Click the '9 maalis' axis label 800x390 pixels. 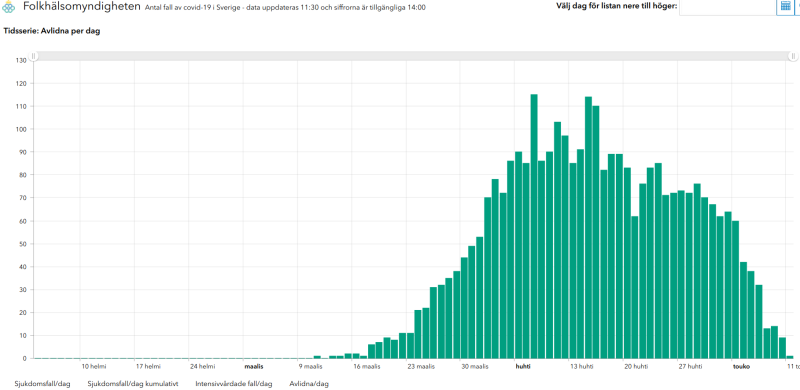[311, 367]
